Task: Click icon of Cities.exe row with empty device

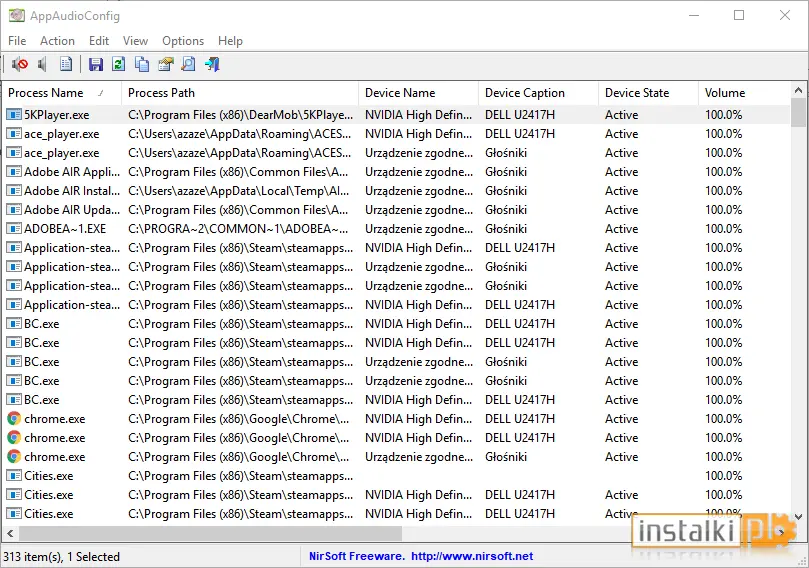Action: pos(14,476)
